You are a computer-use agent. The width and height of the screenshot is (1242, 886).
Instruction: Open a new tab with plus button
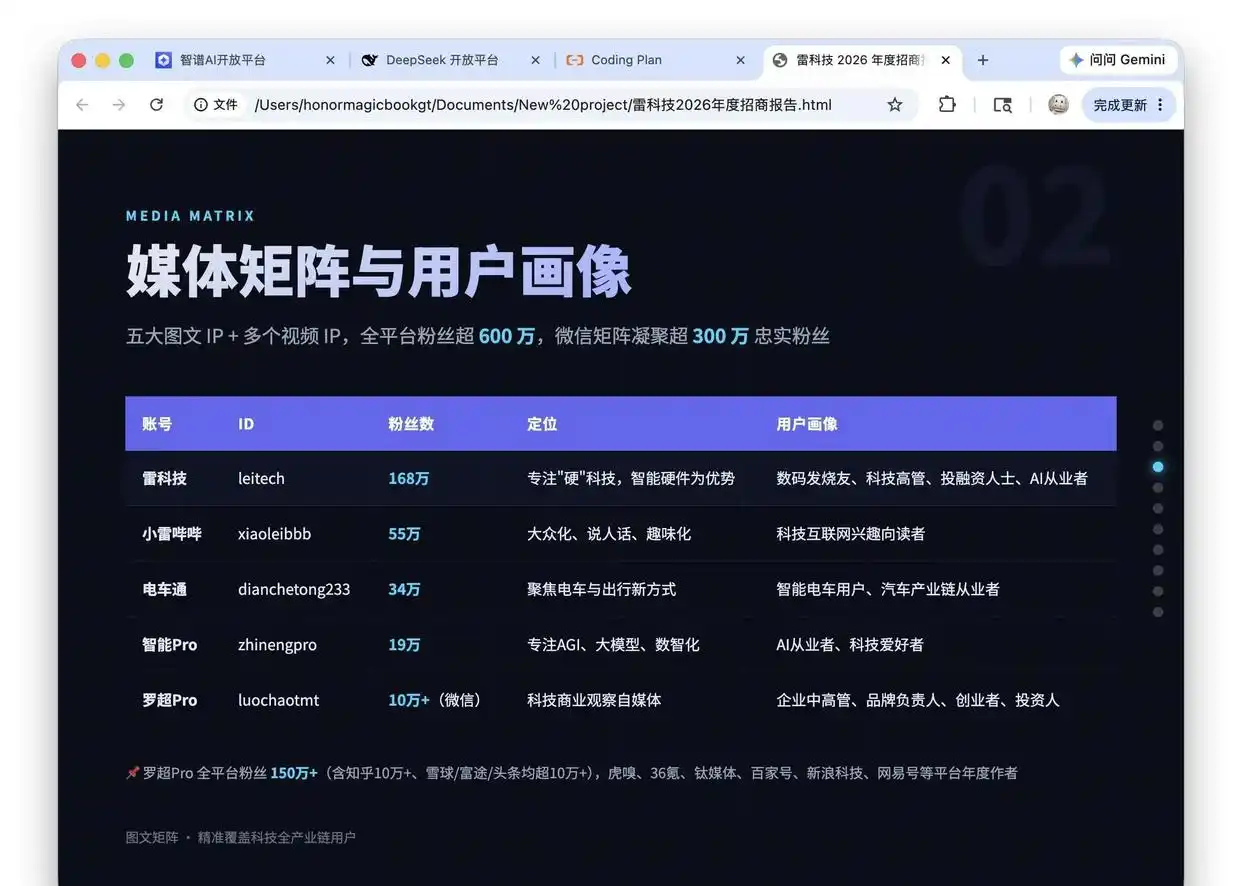point(983,60)
